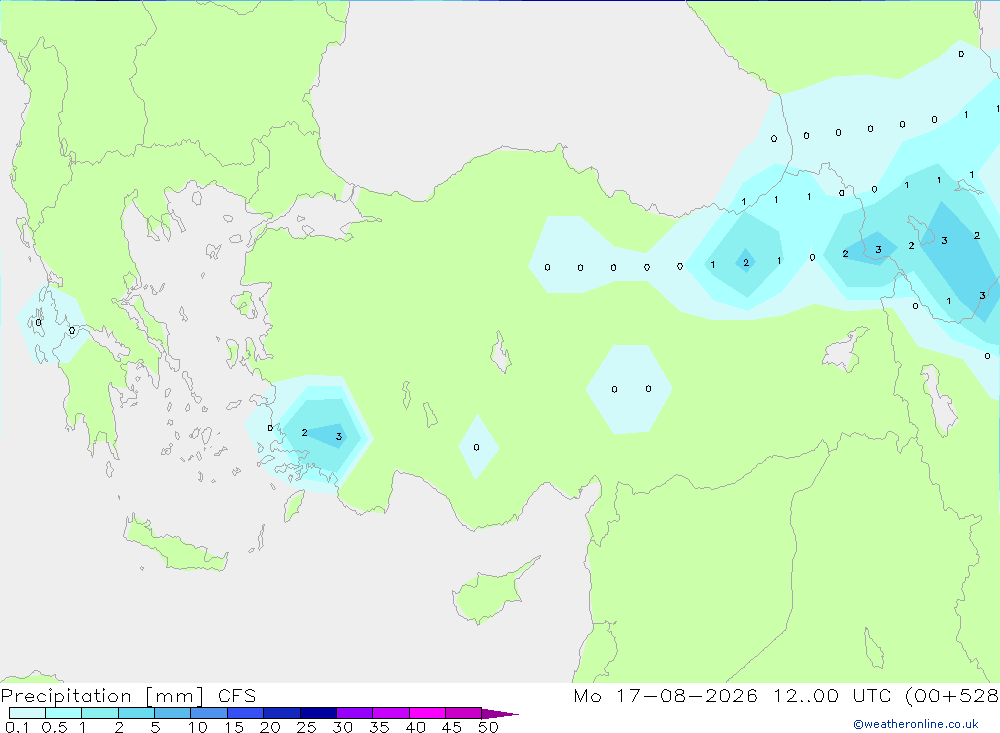Click the '17-08-2026' forecast date
This screenshot has height=733, width=1000.
coord(687,696)
